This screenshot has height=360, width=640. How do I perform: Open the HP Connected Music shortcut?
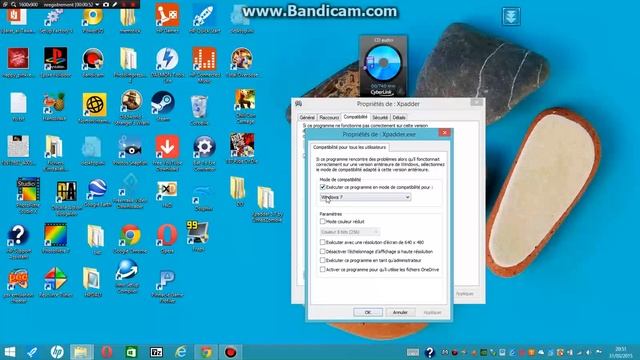coord(204,64)
